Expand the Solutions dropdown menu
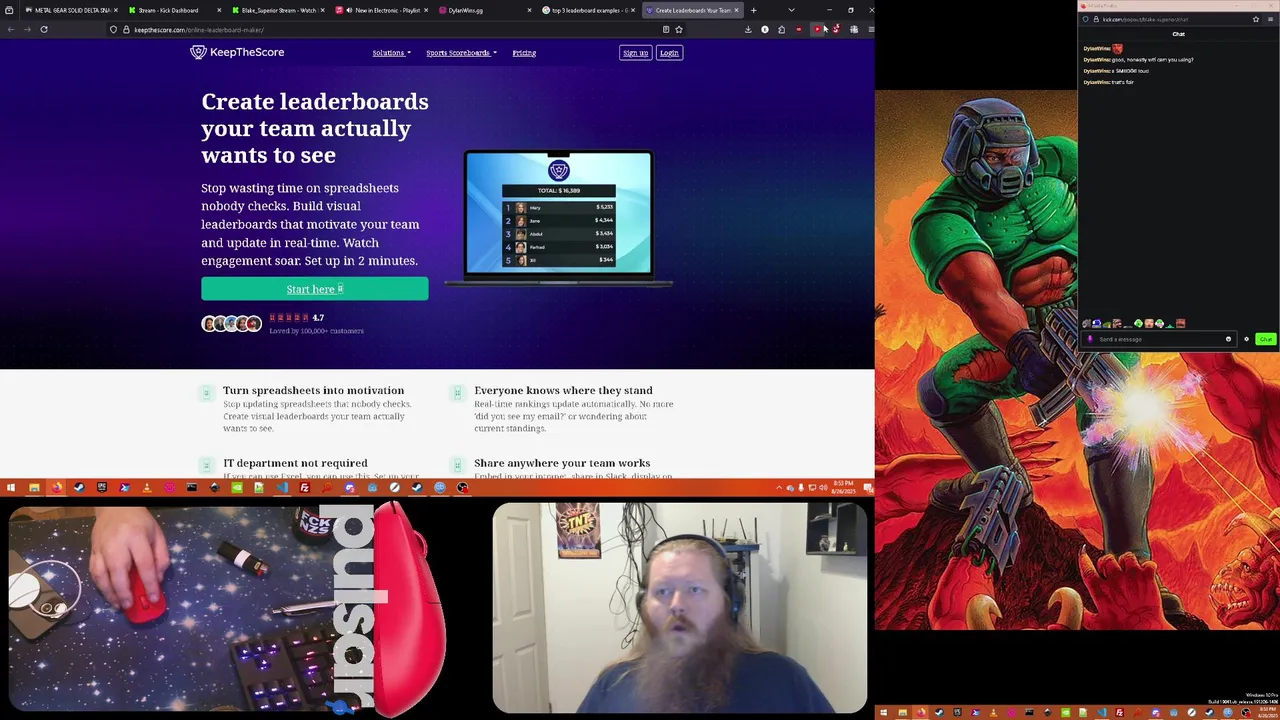Screen dimensions: 1280x720 [391, 52]
